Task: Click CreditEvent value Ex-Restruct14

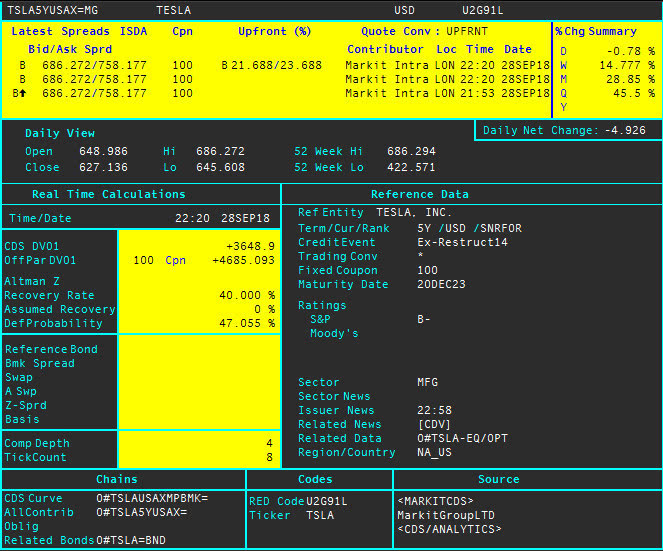Action: pyautogui.click(x=462, y=242)
